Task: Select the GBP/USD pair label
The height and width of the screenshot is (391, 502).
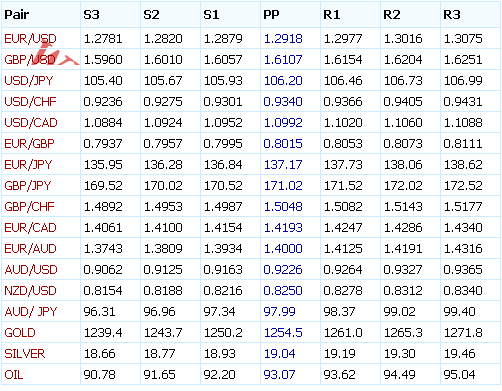Action: tap(30, 60)
